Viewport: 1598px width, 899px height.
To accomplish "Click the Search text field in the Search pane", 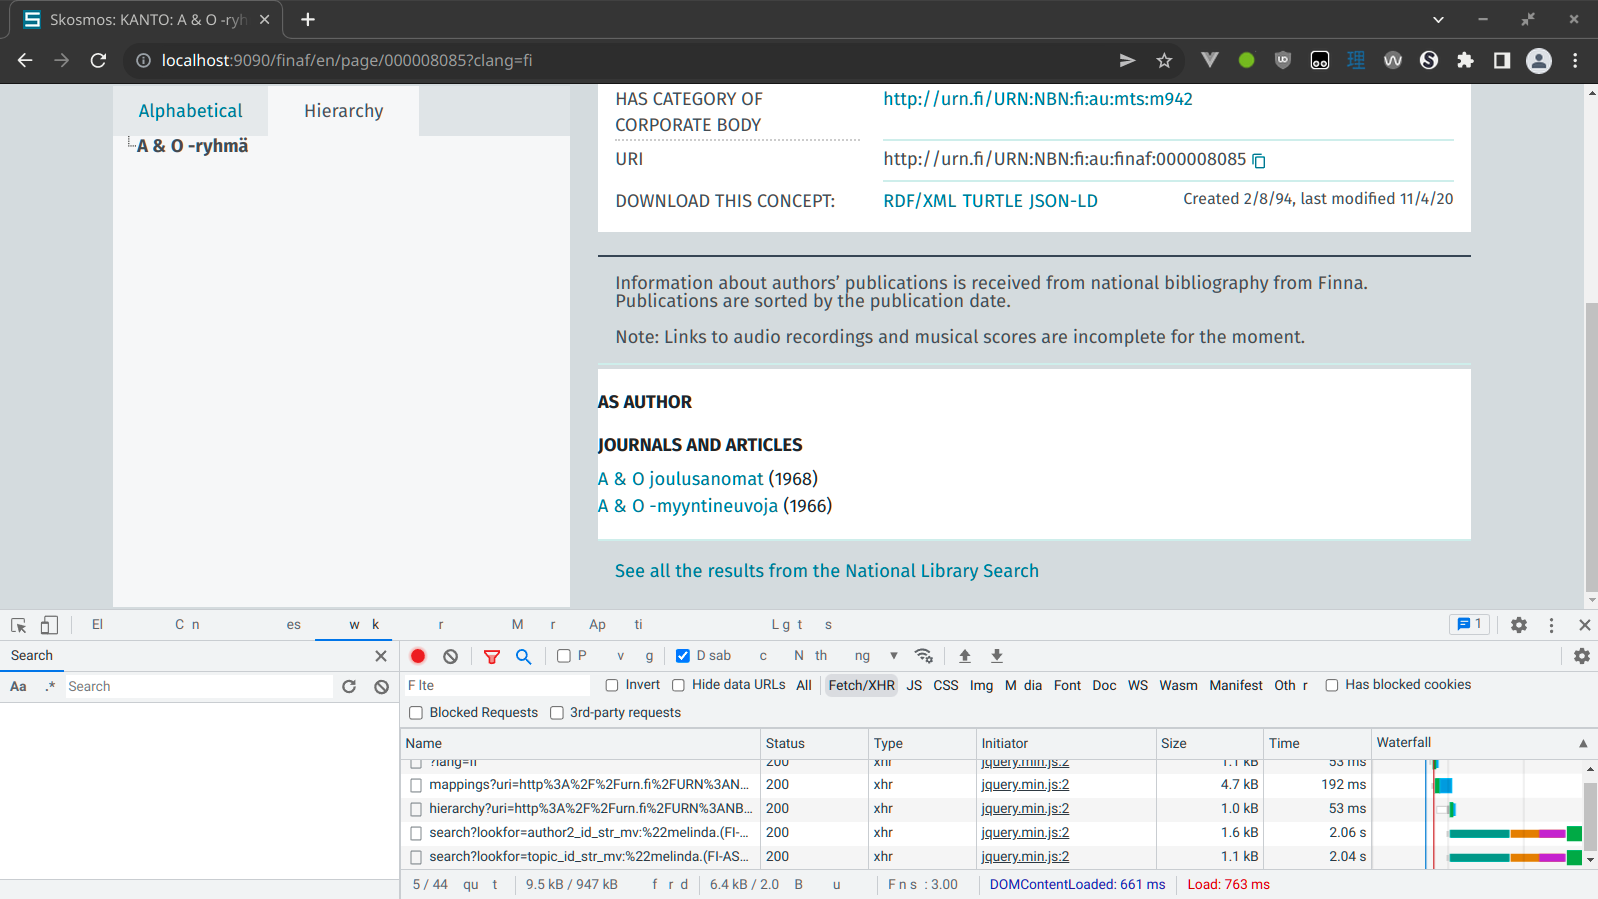I will (x=199, y=686).
